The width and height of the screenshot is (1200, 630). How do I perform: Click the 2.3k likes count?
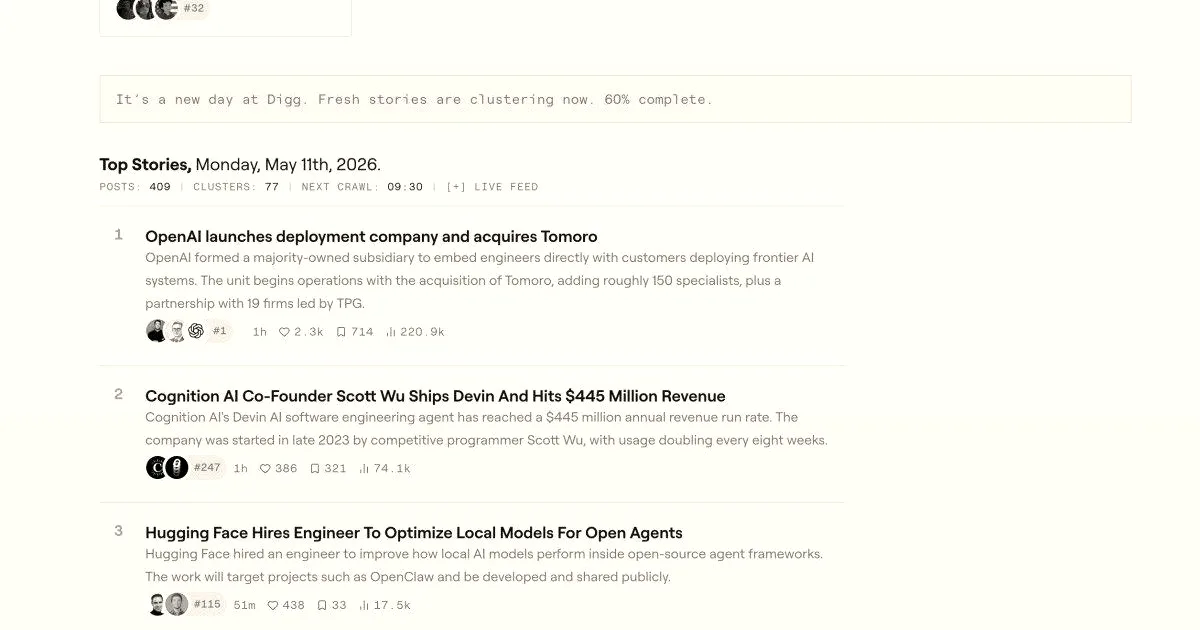coord(309,332)
